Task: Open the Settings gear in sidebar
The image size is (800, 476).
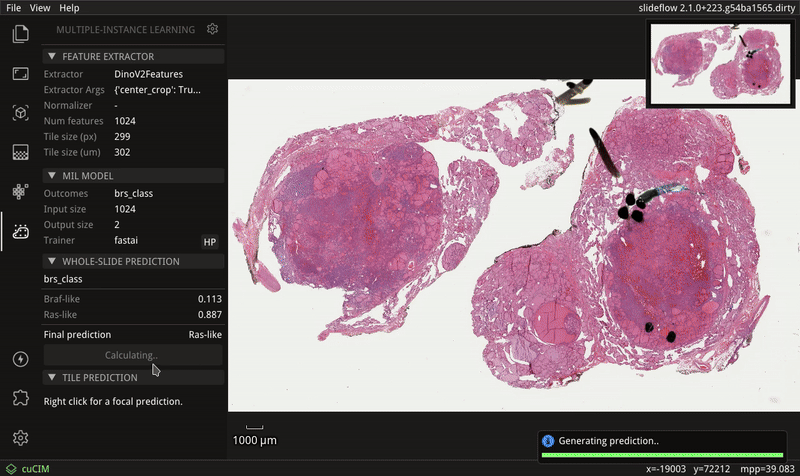Action: (20, 438)
